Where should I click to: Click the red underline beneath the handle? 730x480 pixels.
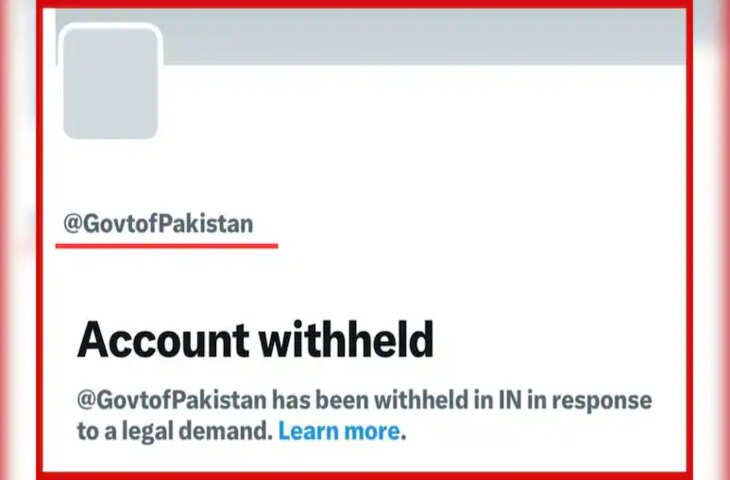tap(167, 246)
